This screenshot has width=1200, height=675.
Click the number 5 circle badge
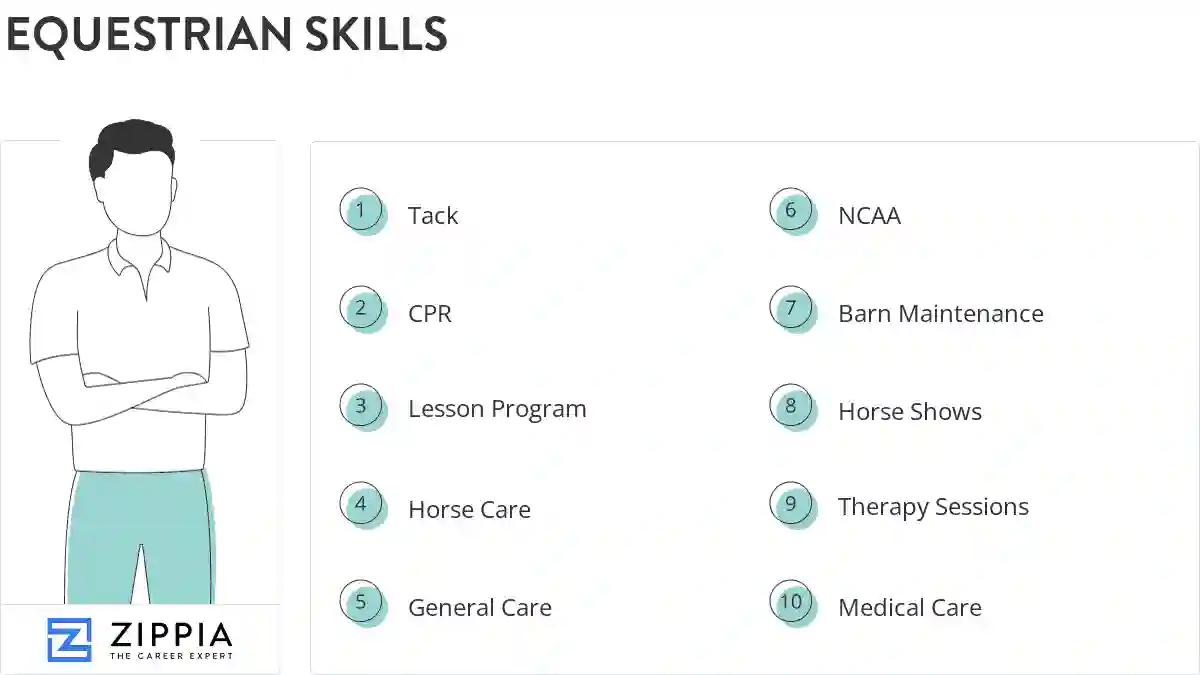(x=362, y=603)
